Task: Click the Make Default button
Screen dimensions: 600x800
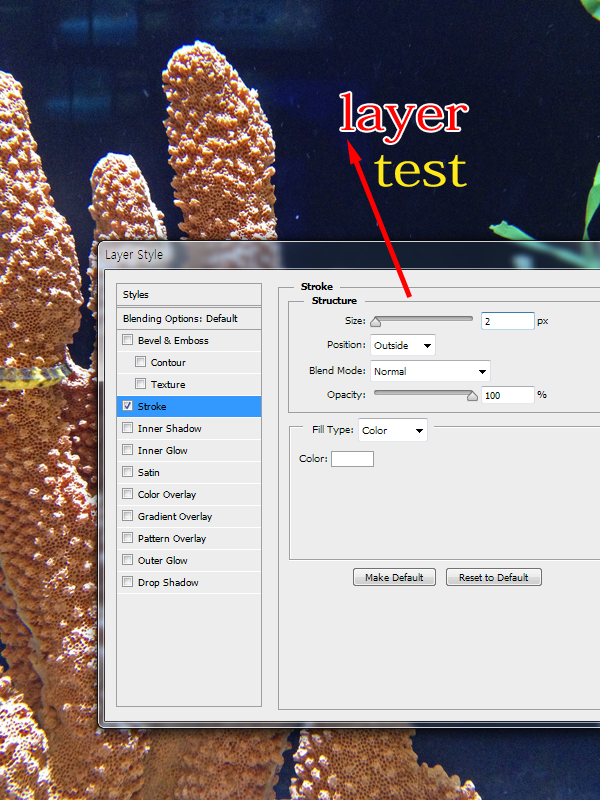Action: 394,577
